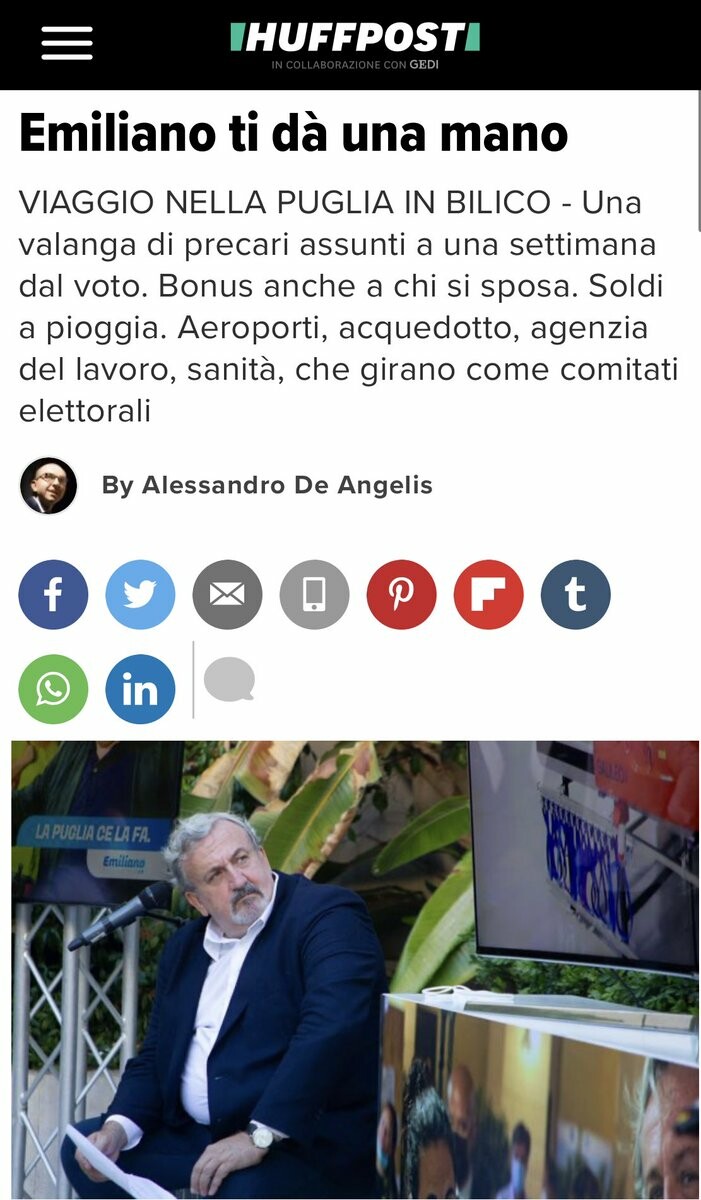Pin the article on Pinterest
The height and width of the screenshot is (1200, 701).
pos(401,595)
